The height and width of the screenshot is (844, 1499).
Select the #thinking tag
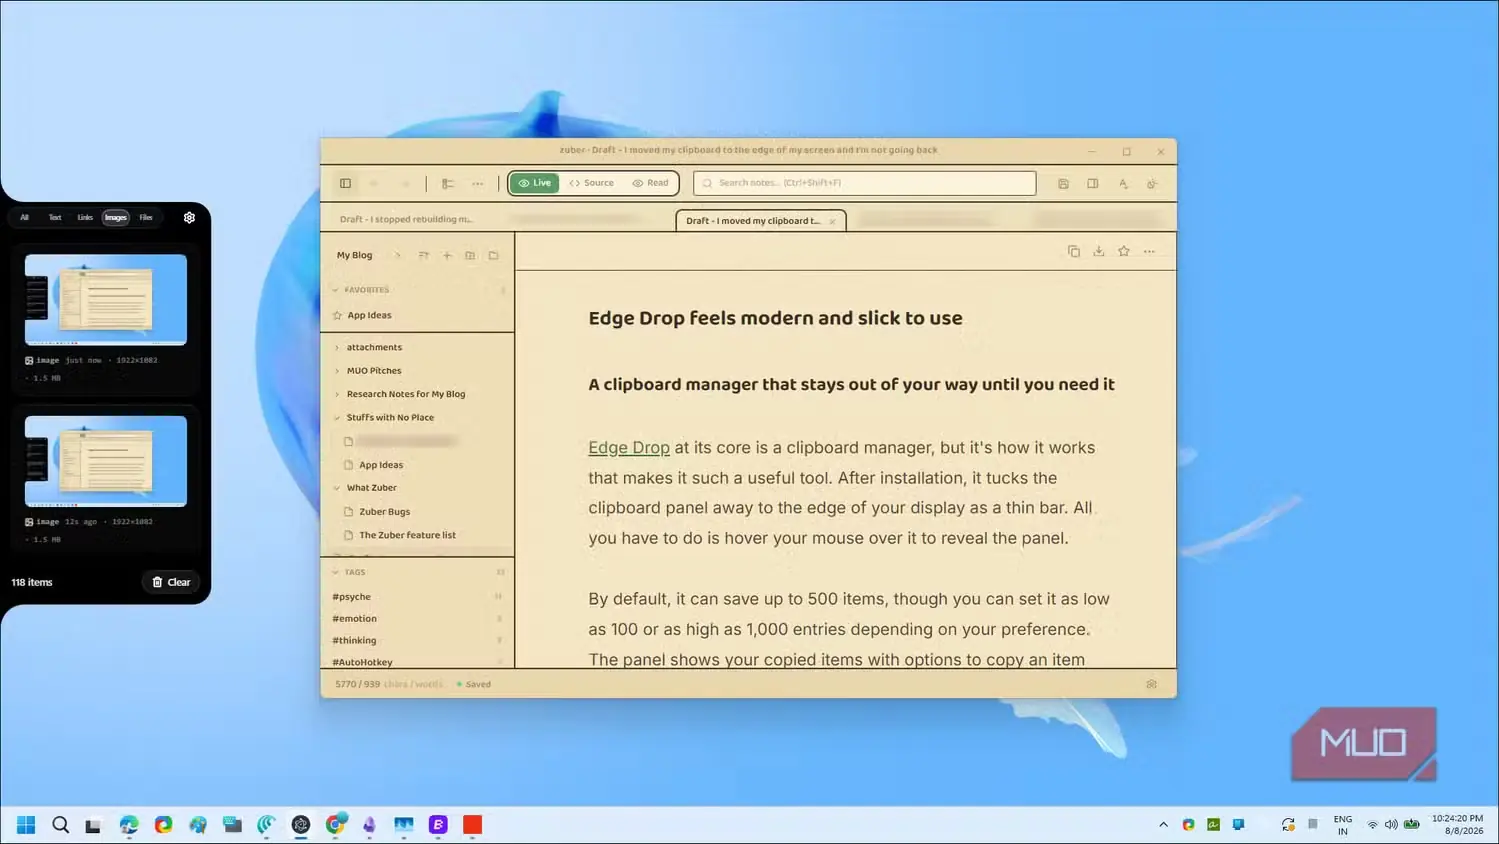(354, 641)
